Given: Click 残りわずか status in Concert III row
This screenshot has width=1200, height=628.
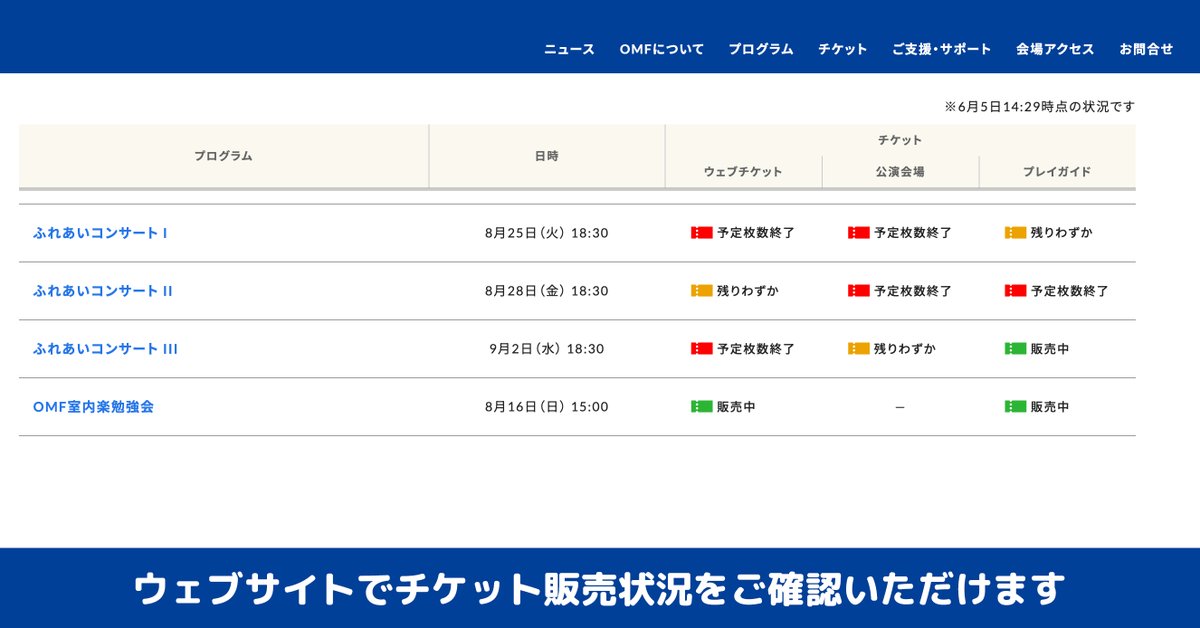Looking at the screenshot, I should pyautogui.click(x=904, y=349).
